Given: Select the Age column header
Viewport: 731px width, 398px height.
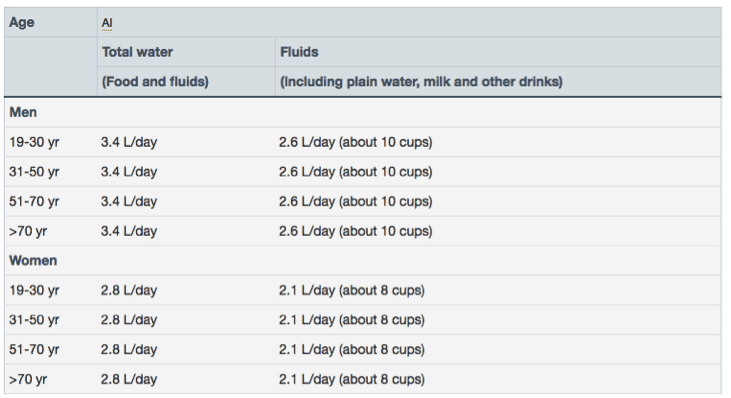Looking at the screenshot, I should (22, 22).
